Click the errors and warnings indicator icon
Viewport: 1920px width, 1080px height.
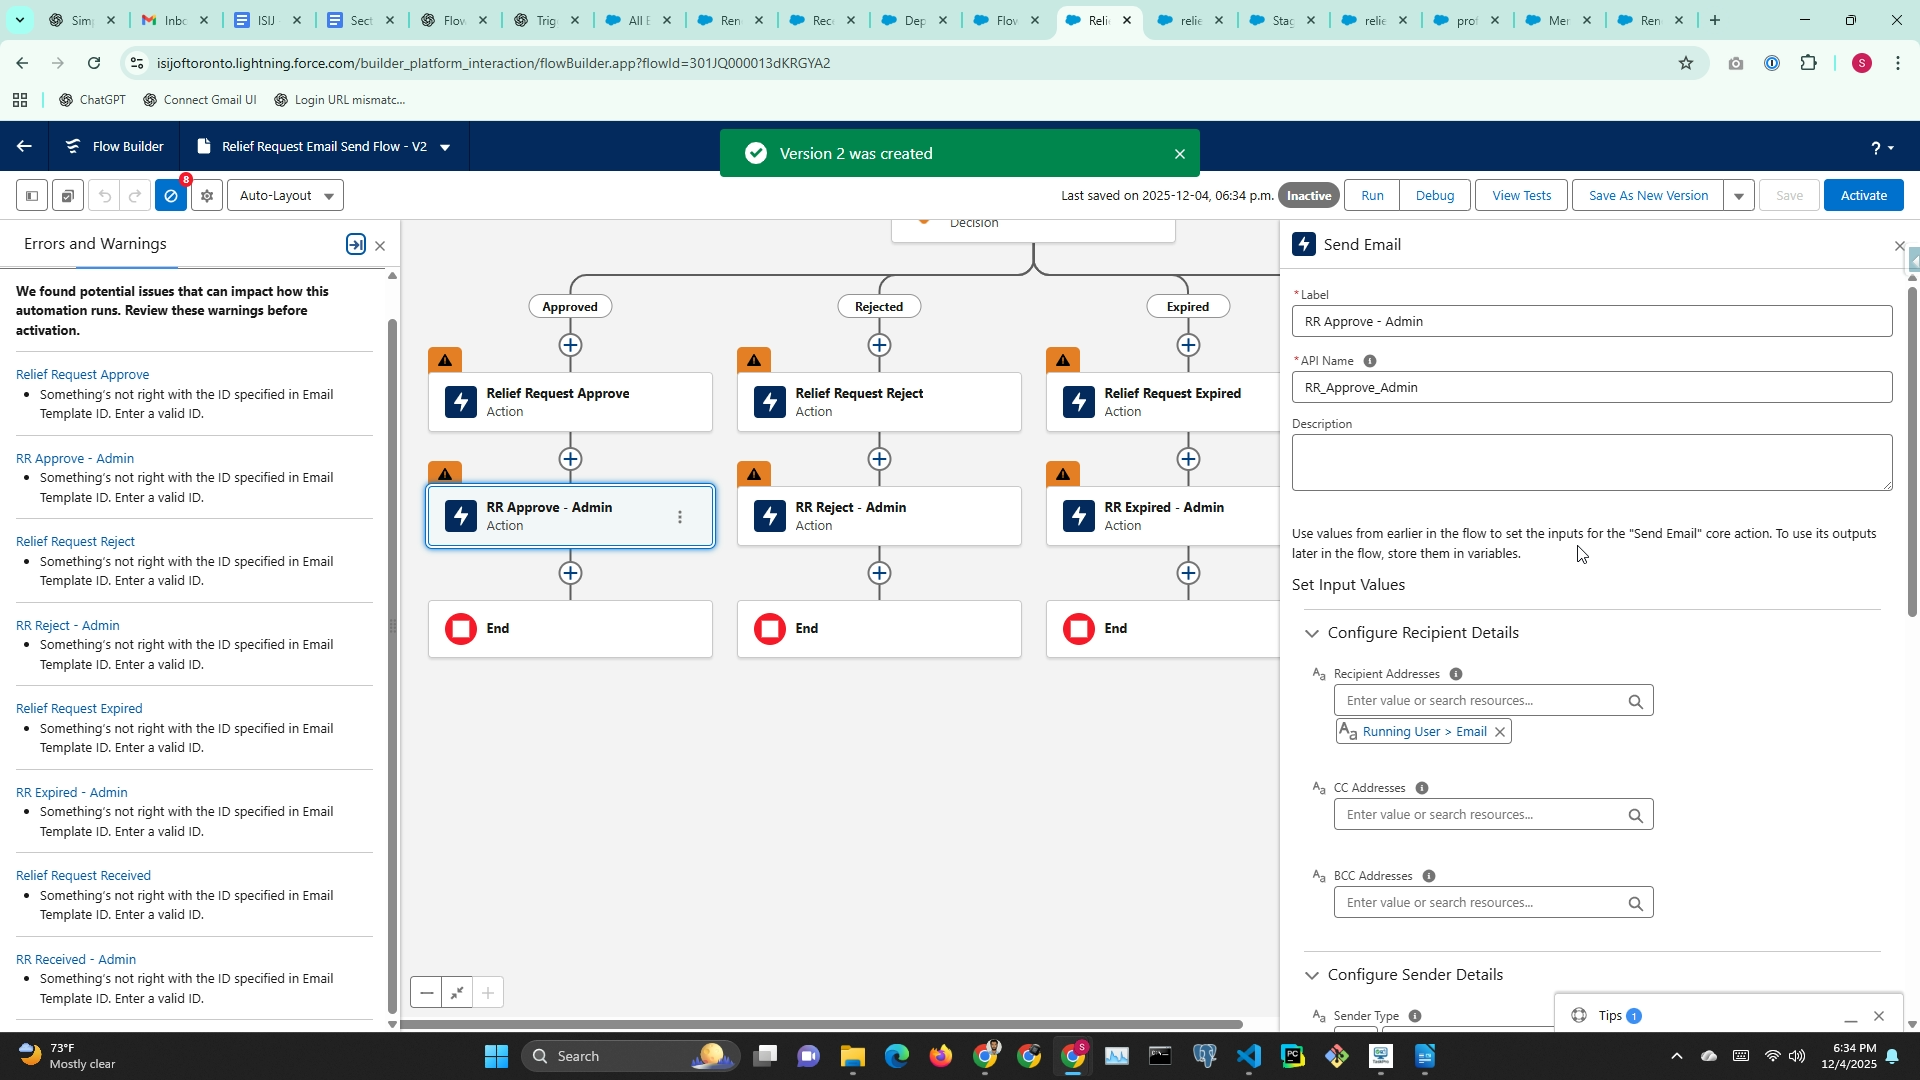click(x=171, y=196)
